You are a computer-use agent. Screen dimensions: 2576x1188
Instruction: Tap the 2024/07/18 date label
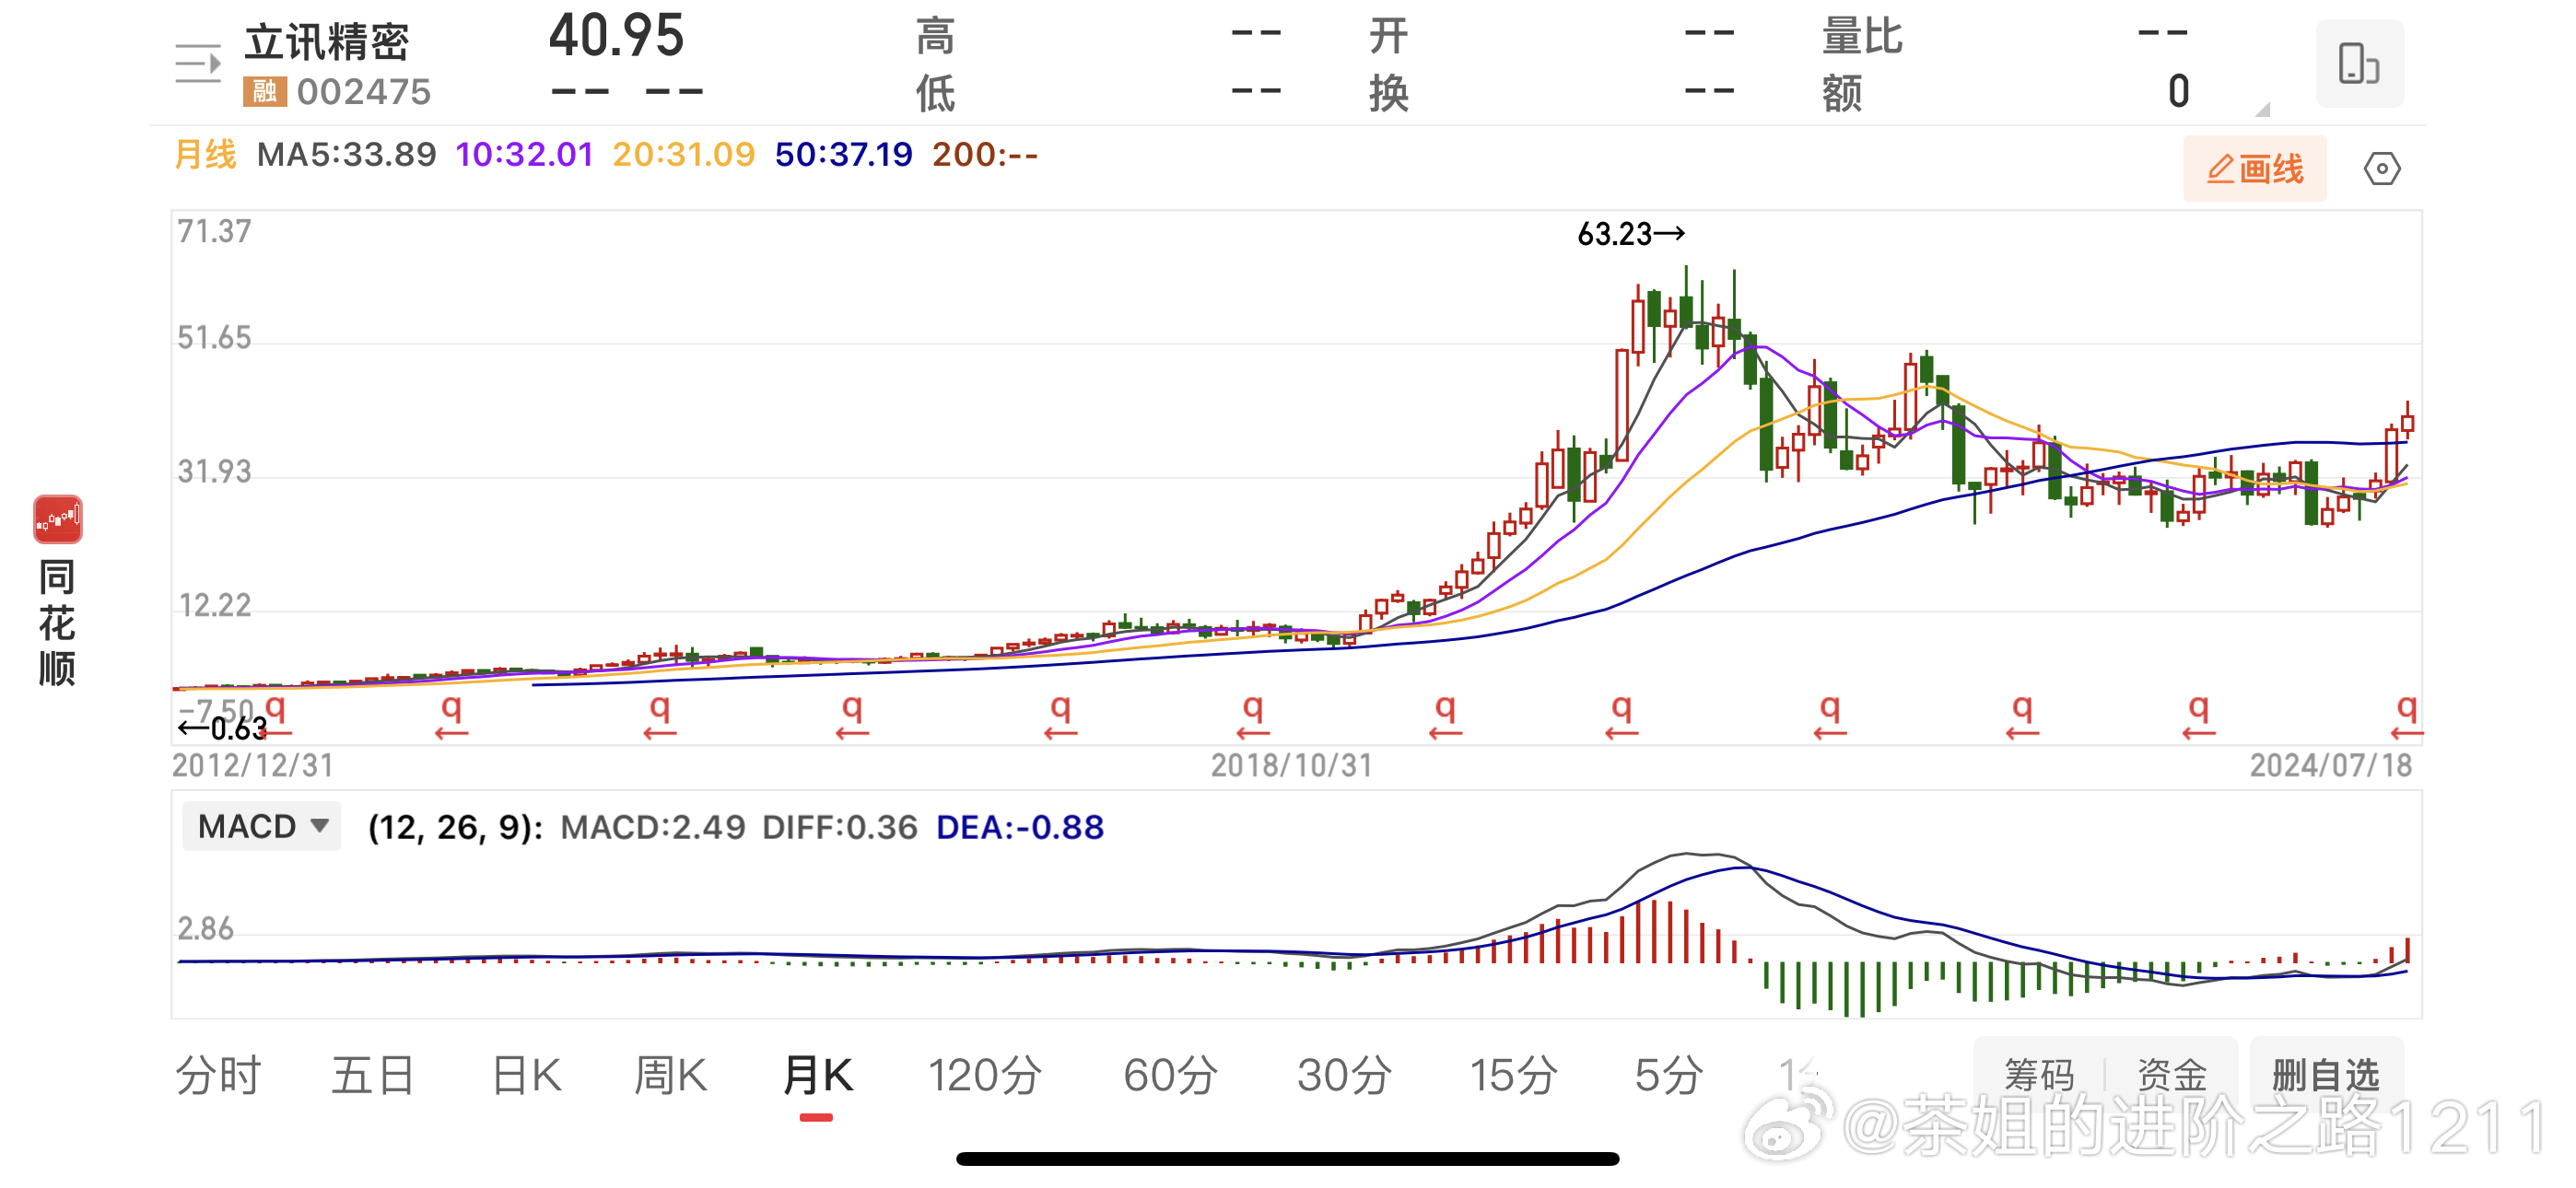pyautogui.click(x=2330, y=765)
